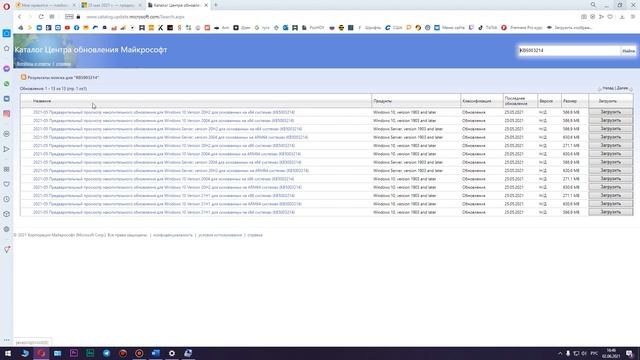Go back with browser back arrow
Image resolution: width=640 pixels, height=360 pixels.
(x=20, y=17)
